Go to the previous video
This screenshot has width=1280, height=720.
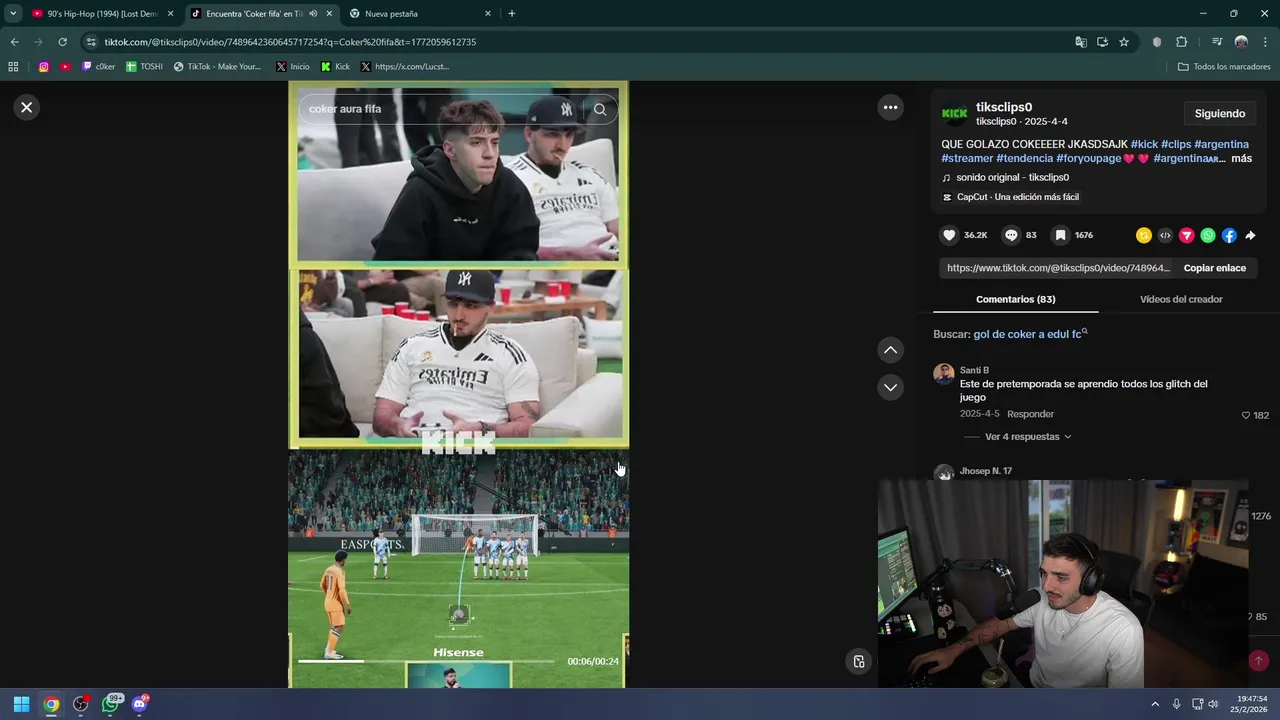pos(890,350)
